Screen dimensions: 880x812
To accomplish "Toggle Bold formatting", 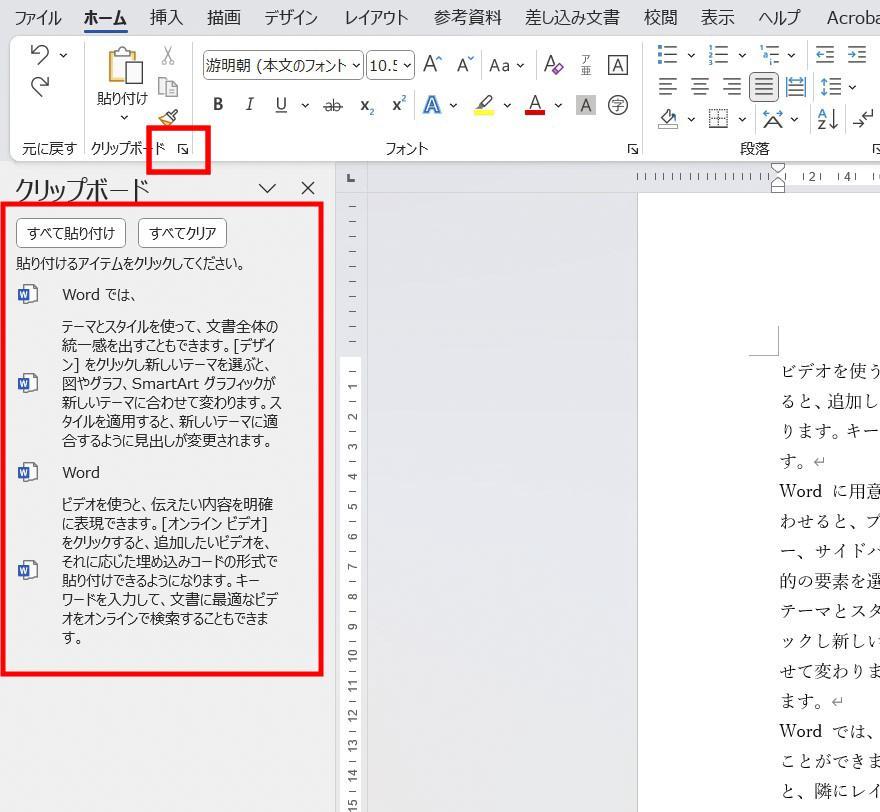I will pos(218,104).
